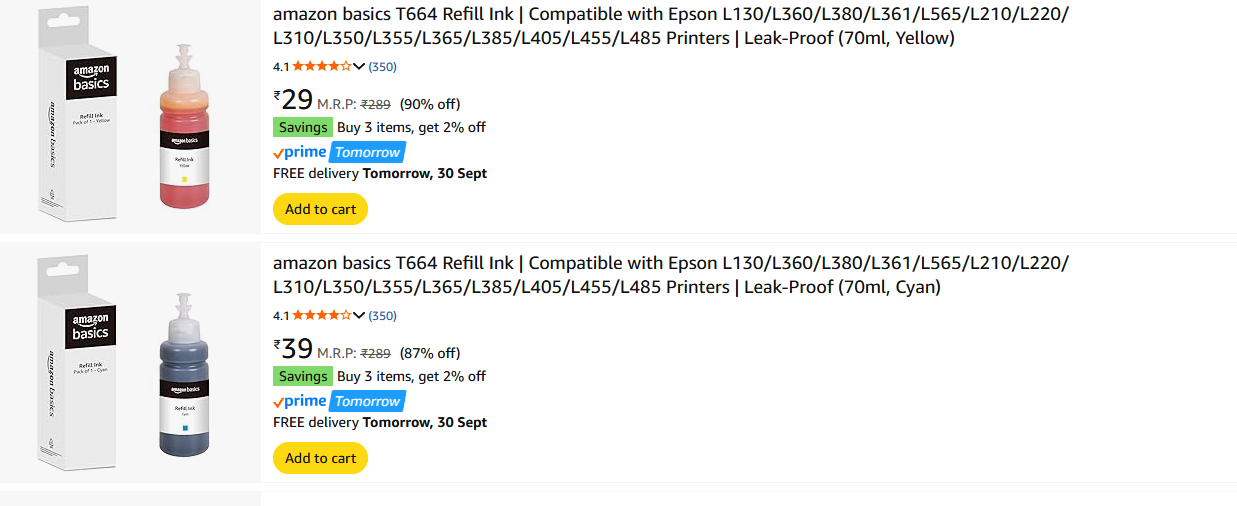
Task: Expand rating breakdown chevron for Yellow ink
Action: click(359, 67)
